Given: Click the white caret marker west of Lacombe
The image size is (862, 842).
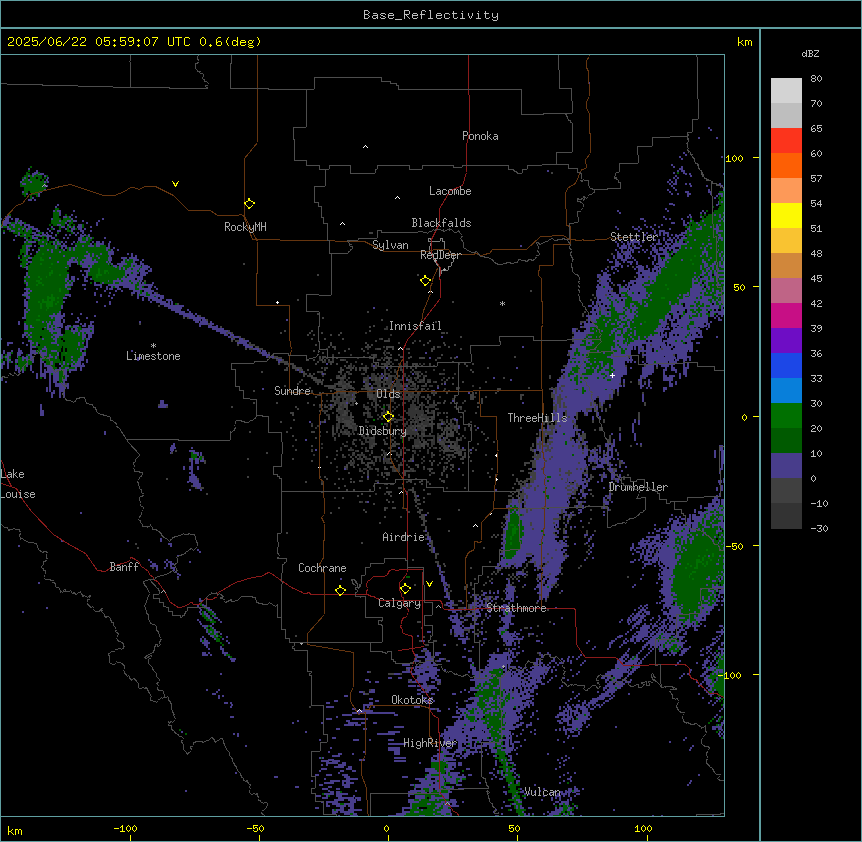Looking at the screenshot, I should pyautogui.click(x=397, y=197).
